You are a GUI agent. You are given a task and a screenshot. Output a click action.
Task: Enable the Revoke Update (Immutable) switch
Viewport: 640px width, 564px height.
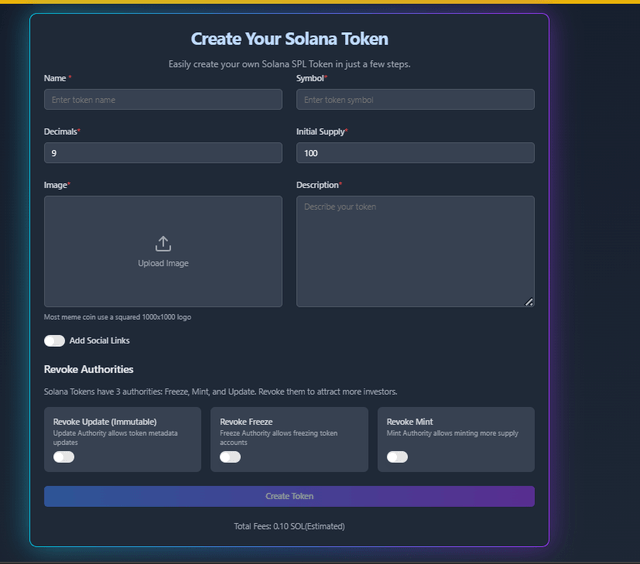click(64, 457)
